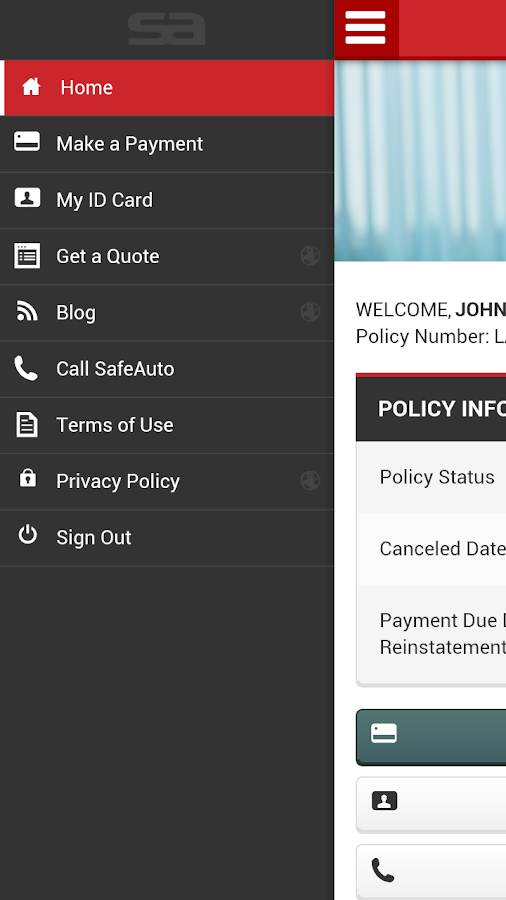The image size is (506, 900).
Task: Click the RSS feed icon beside Blog
Action: [x=27, y=311]
